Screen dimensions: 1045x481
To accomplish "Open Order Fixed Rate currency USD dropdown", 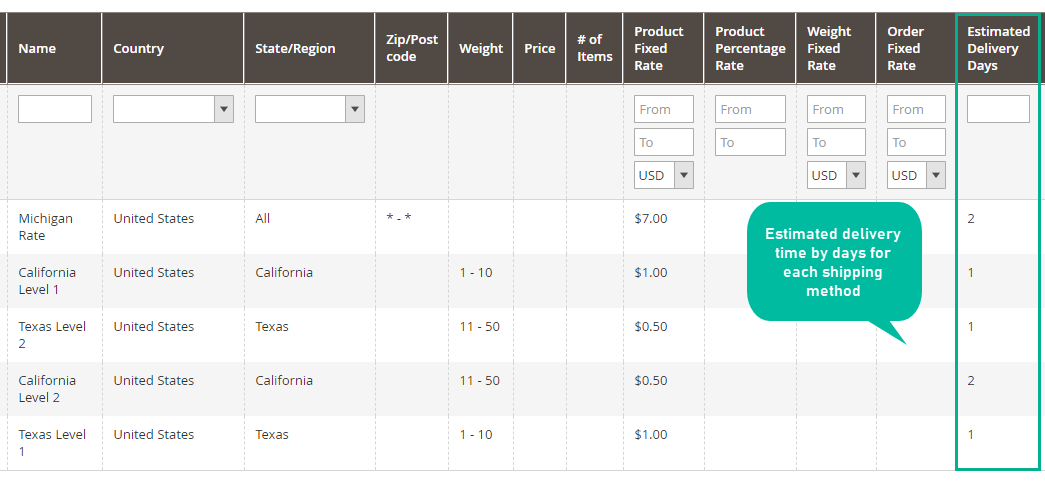I will [x=916, y=175].
